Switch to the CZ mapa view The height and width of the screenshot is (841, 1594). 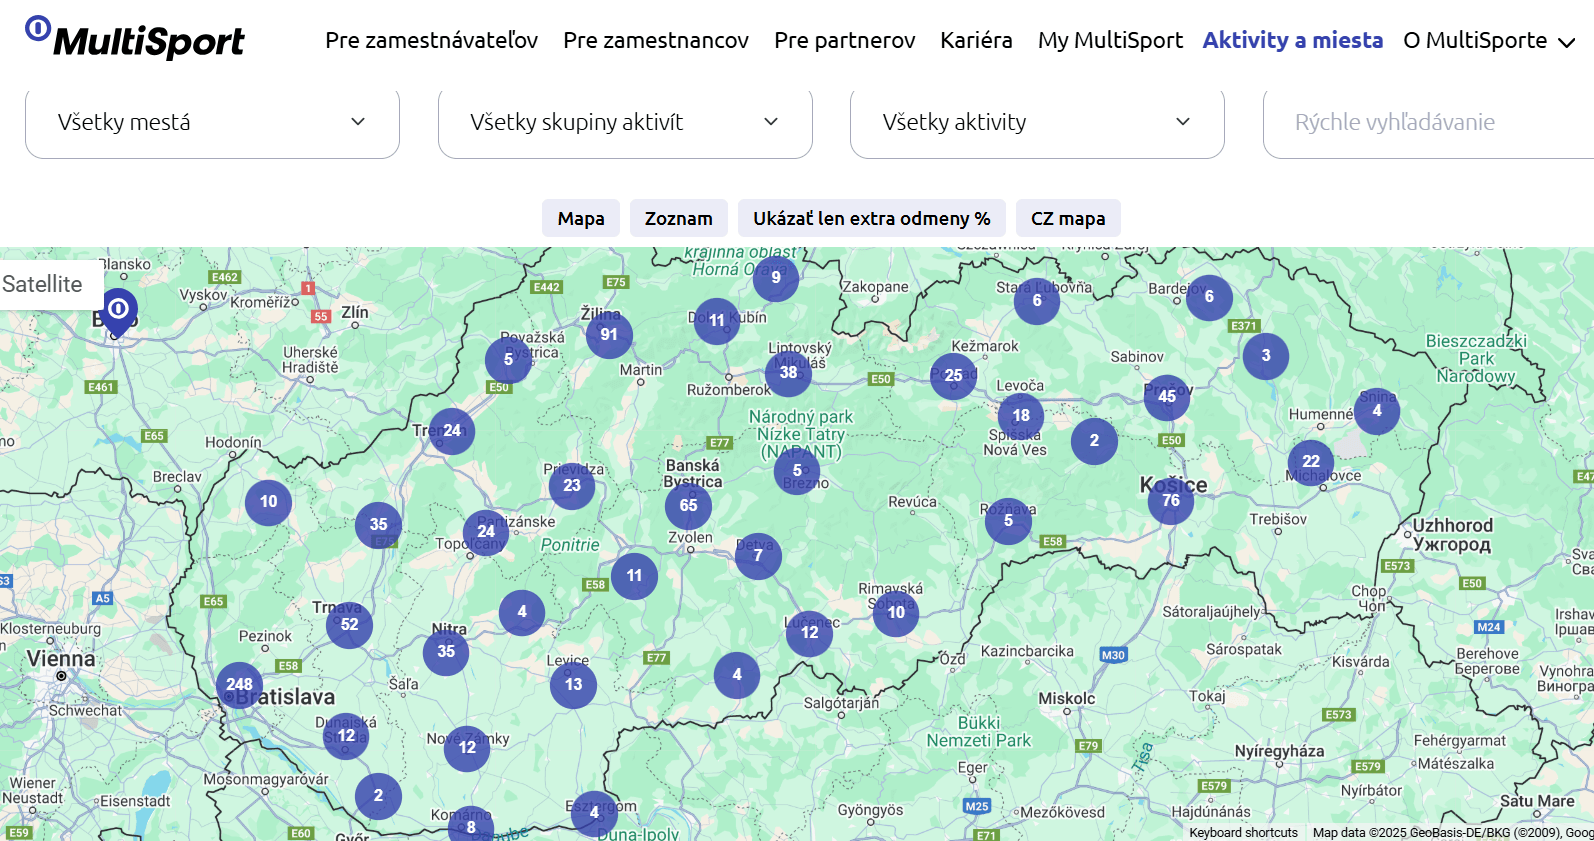click(x=1067, y=218)
